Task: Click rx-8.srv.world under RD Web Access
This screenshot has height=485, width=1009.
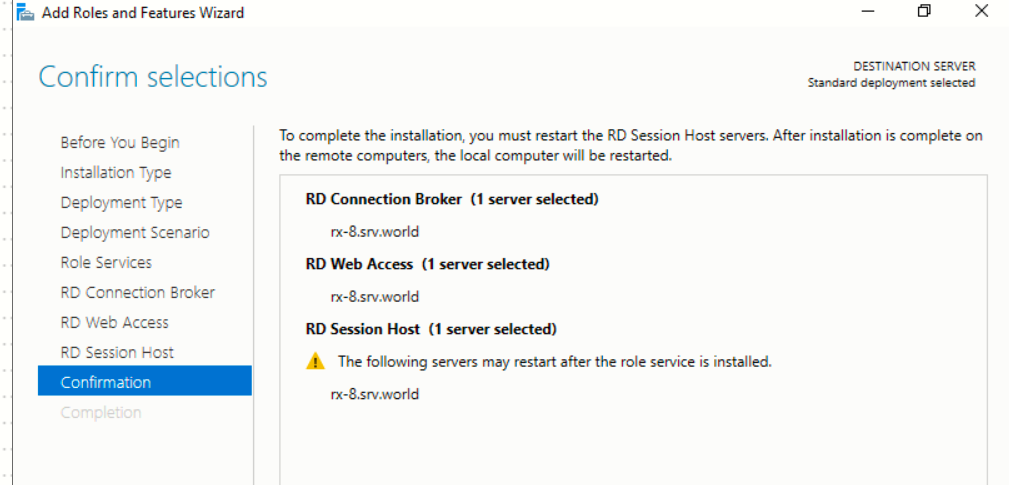Action: [375, 296]
